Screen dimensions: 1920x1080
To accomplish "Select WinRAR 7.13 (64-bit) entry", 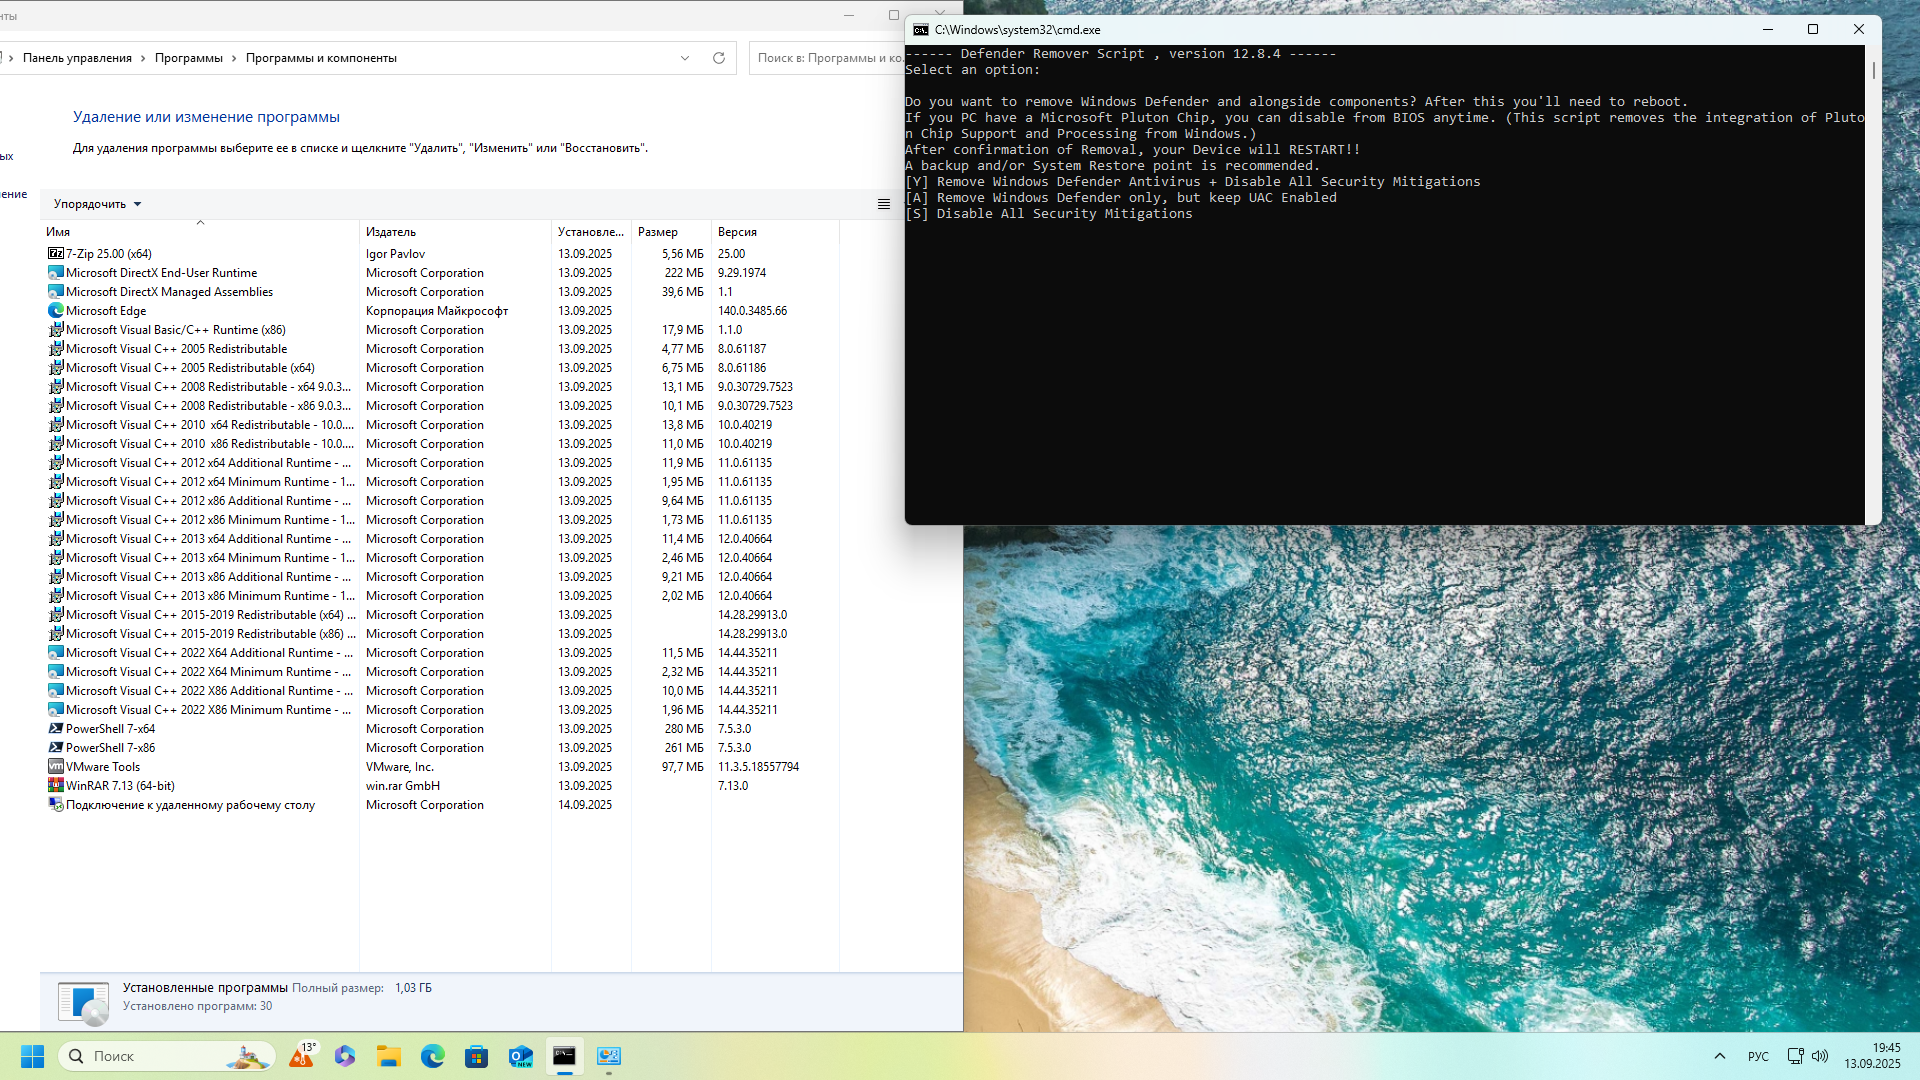I will pos(119,786).
